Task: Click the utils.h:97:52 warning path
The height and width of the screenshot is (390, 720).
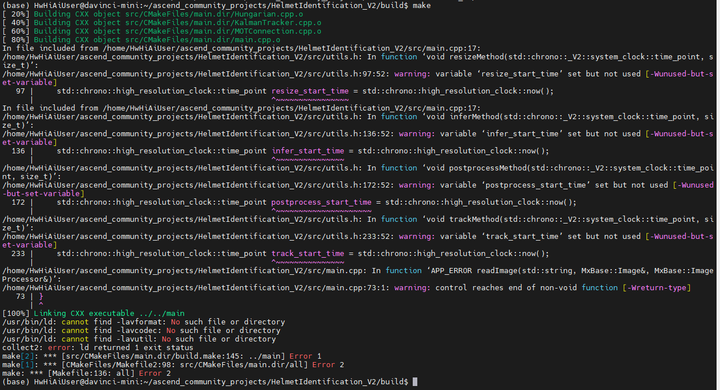Action: point(196,74)
